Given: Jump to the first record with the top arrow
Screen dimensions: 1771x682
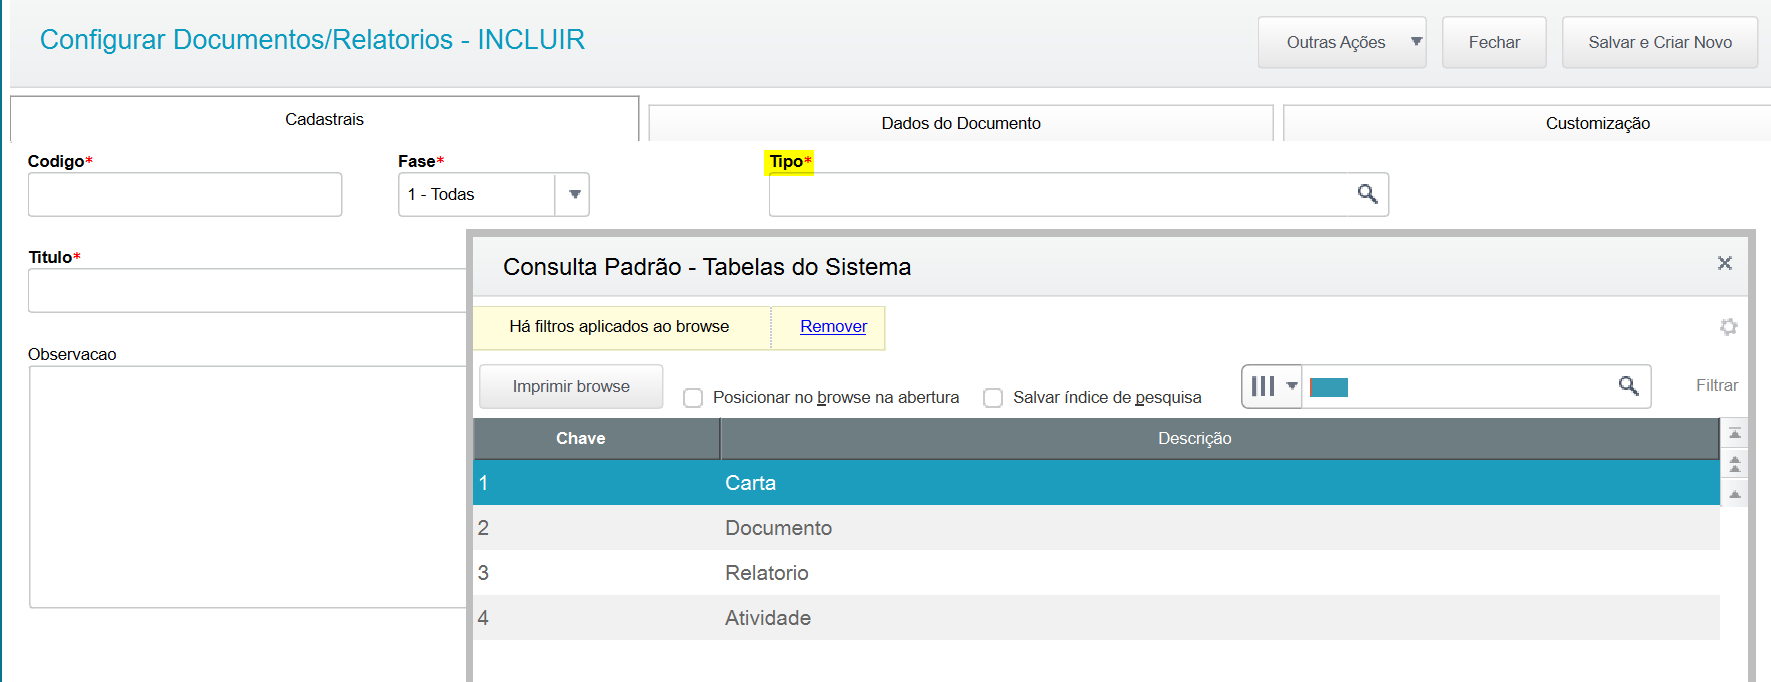Looking at the screenshot, I should [x=1735, y=433].
